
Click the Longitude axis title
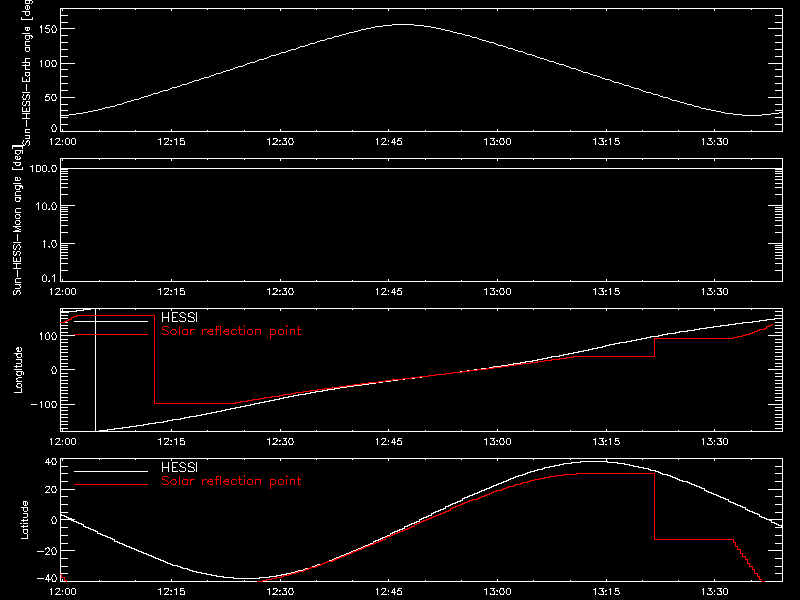coord(18,370)
